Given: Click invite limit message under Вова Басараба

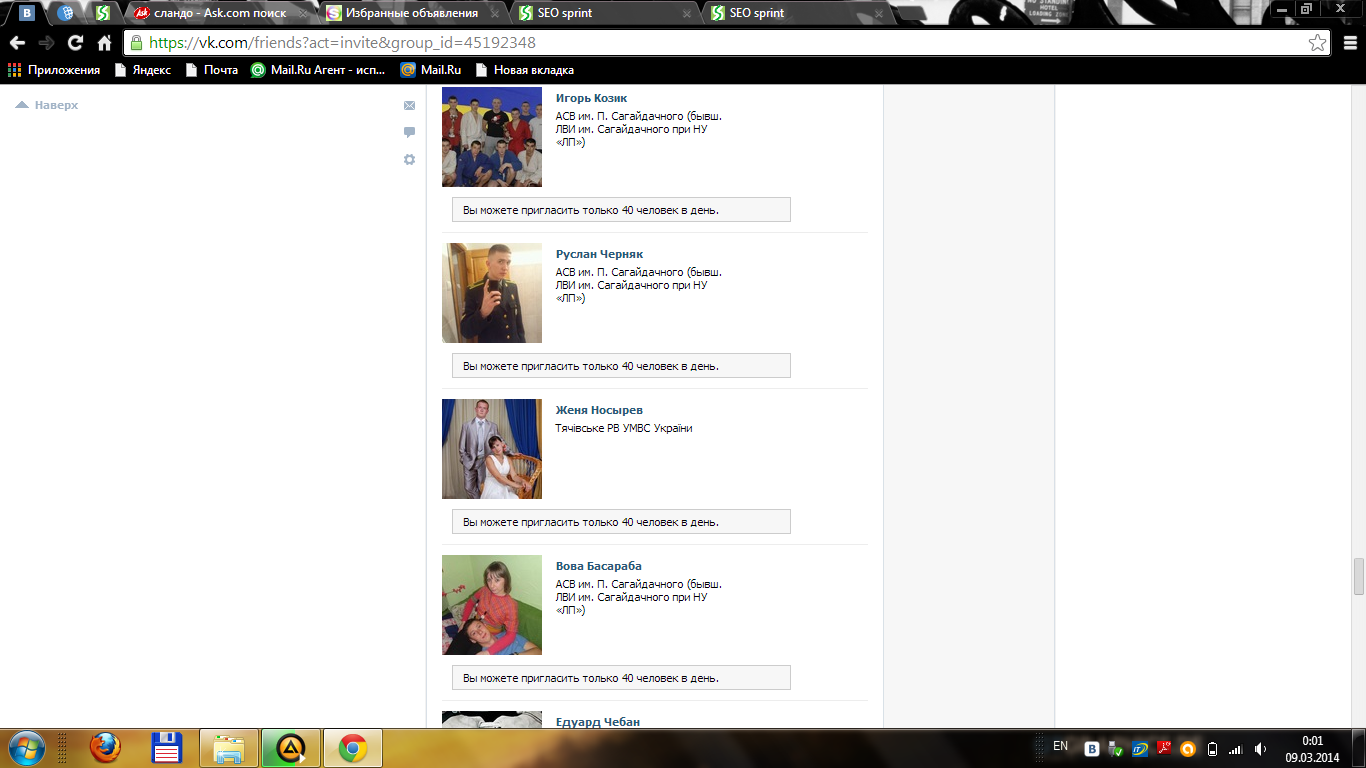Looking at the screenshot, I should tap(621, 678).
